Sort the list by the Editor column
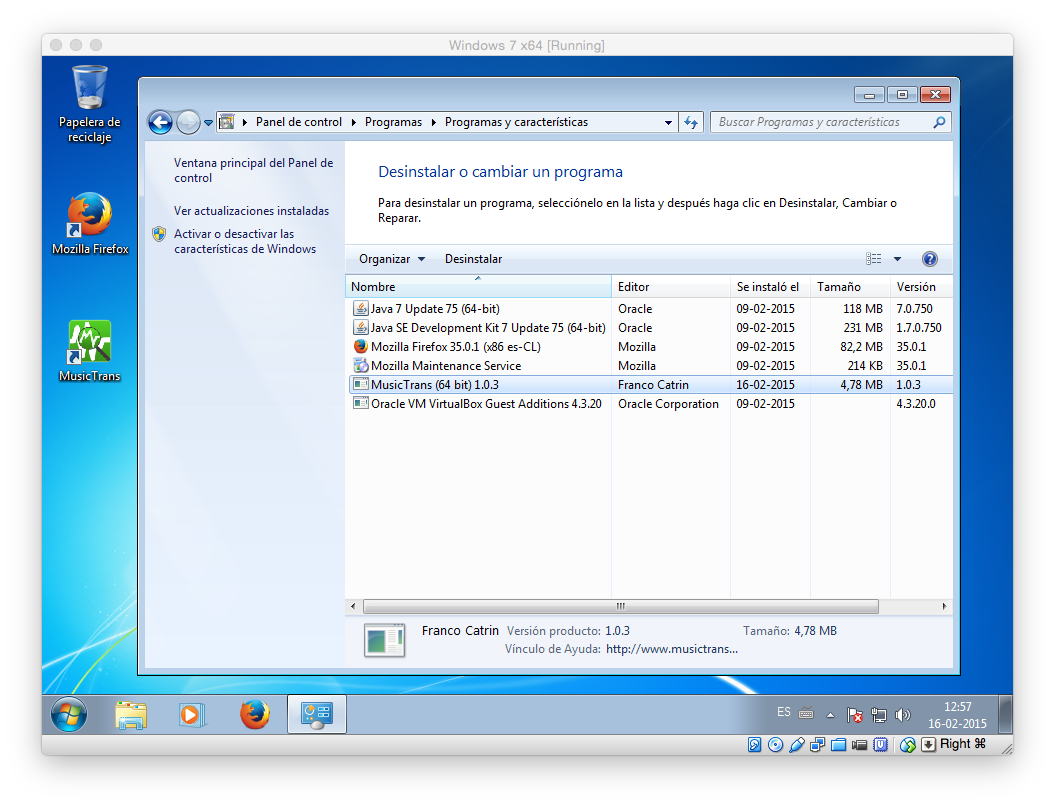The height and width of the screenshot is (805, 1055). (x=671, y=287)
